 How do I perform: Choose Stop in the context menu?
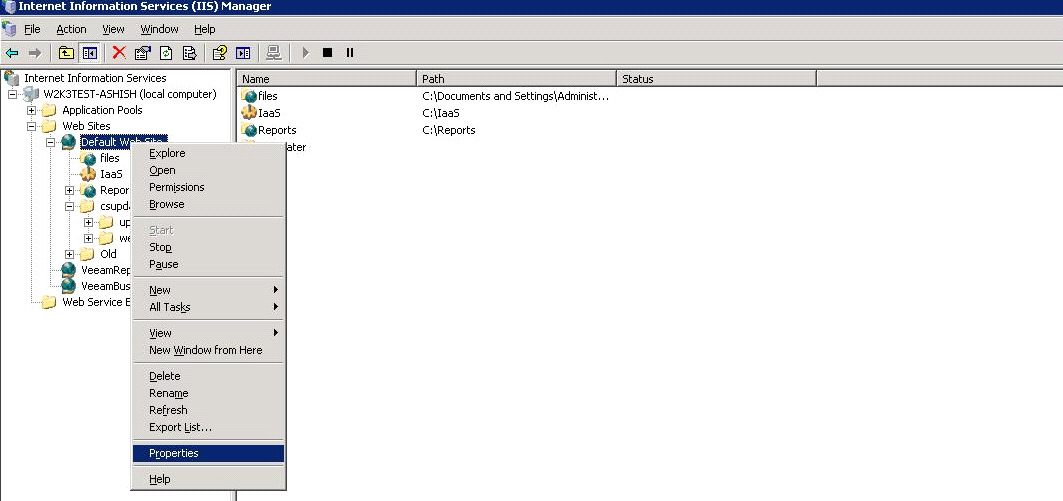coord(208,247)
